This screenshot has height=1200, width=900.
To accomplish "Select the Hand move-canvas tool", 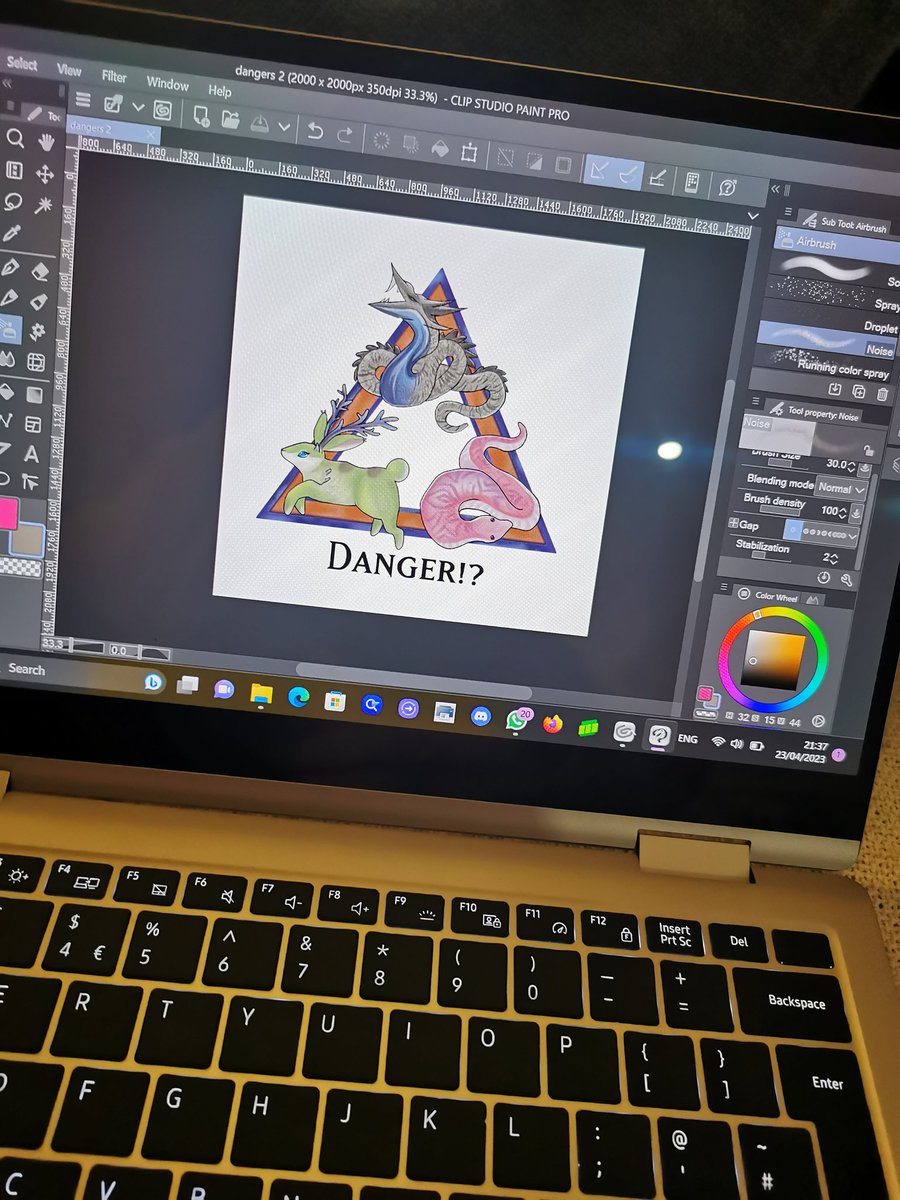I will coord(46,141).
